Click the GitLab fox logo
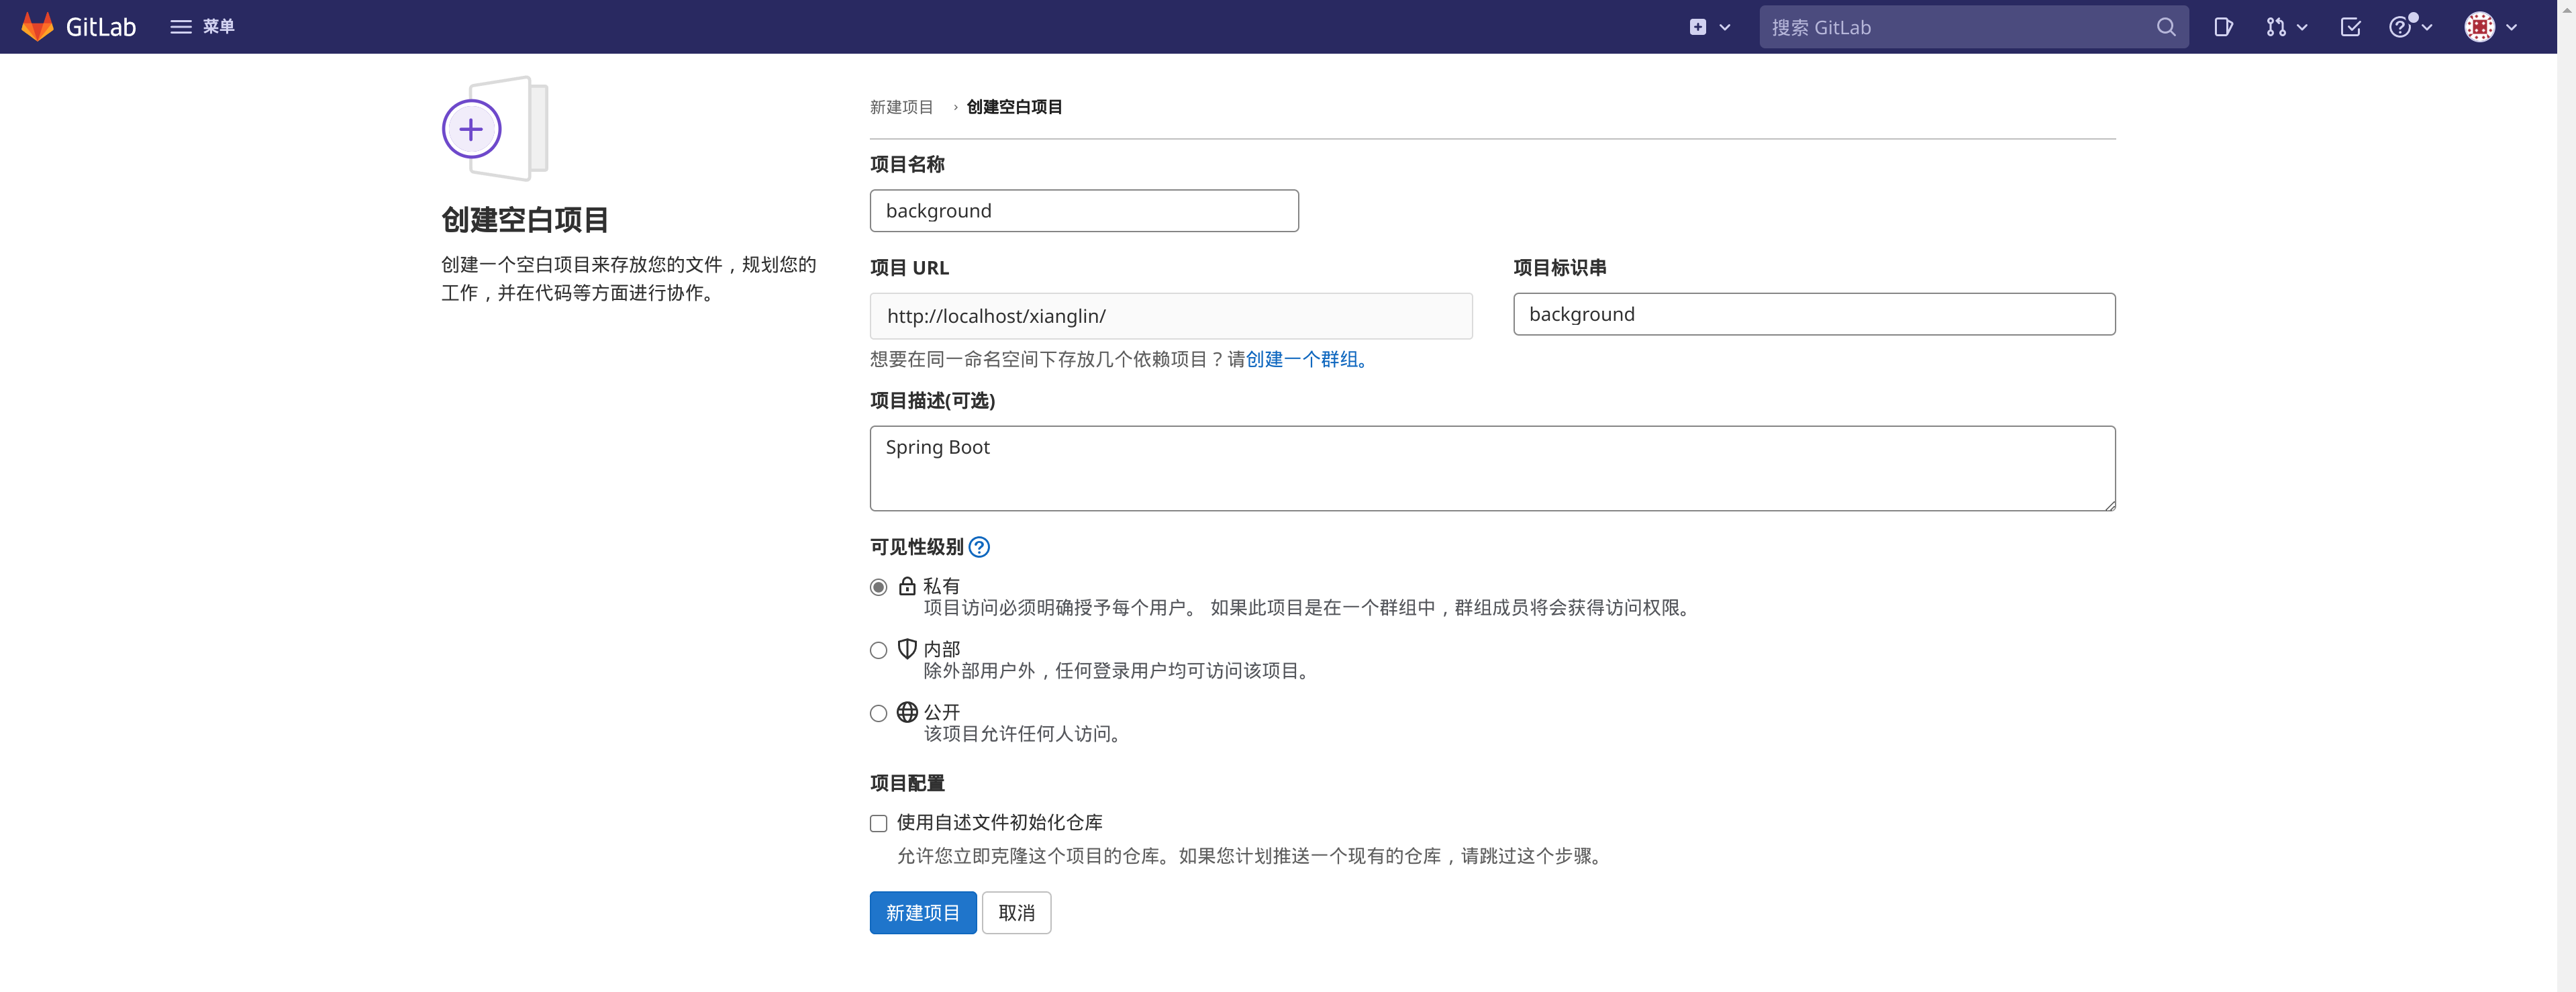This screenshot has height=992, width=2576. 37,27
